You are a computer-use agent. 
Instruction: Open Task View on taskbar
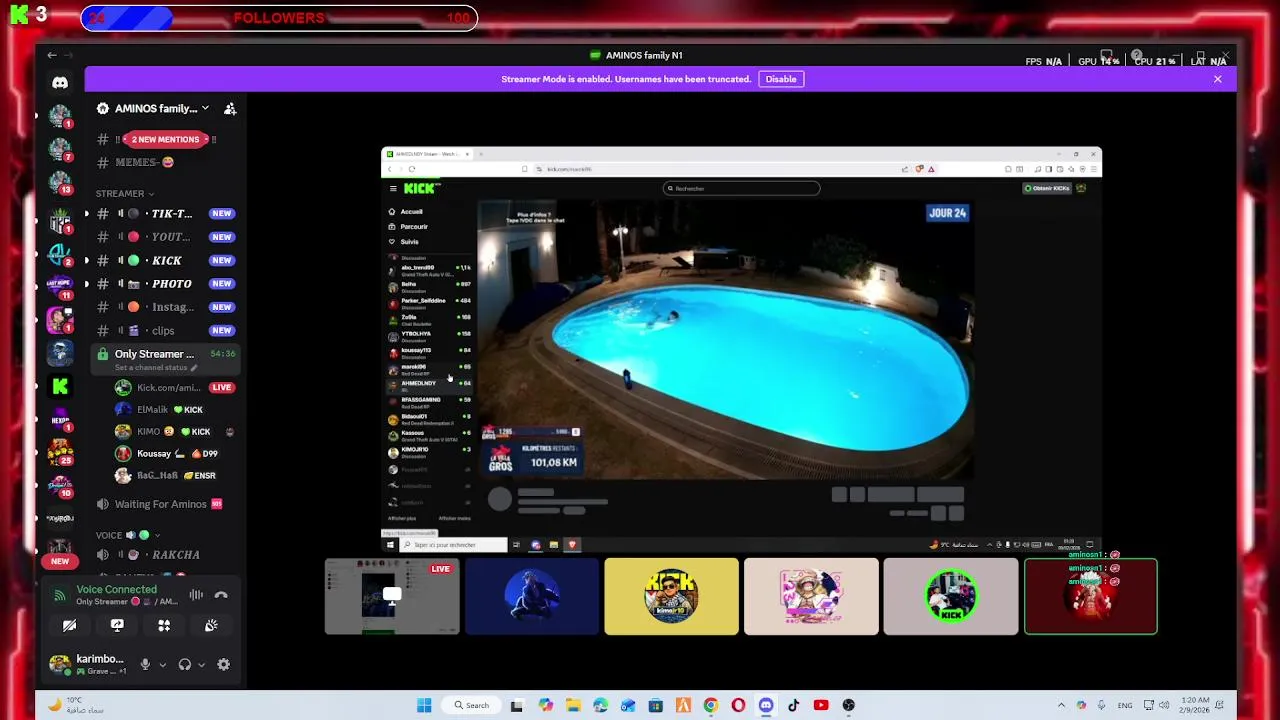(517, 705)
